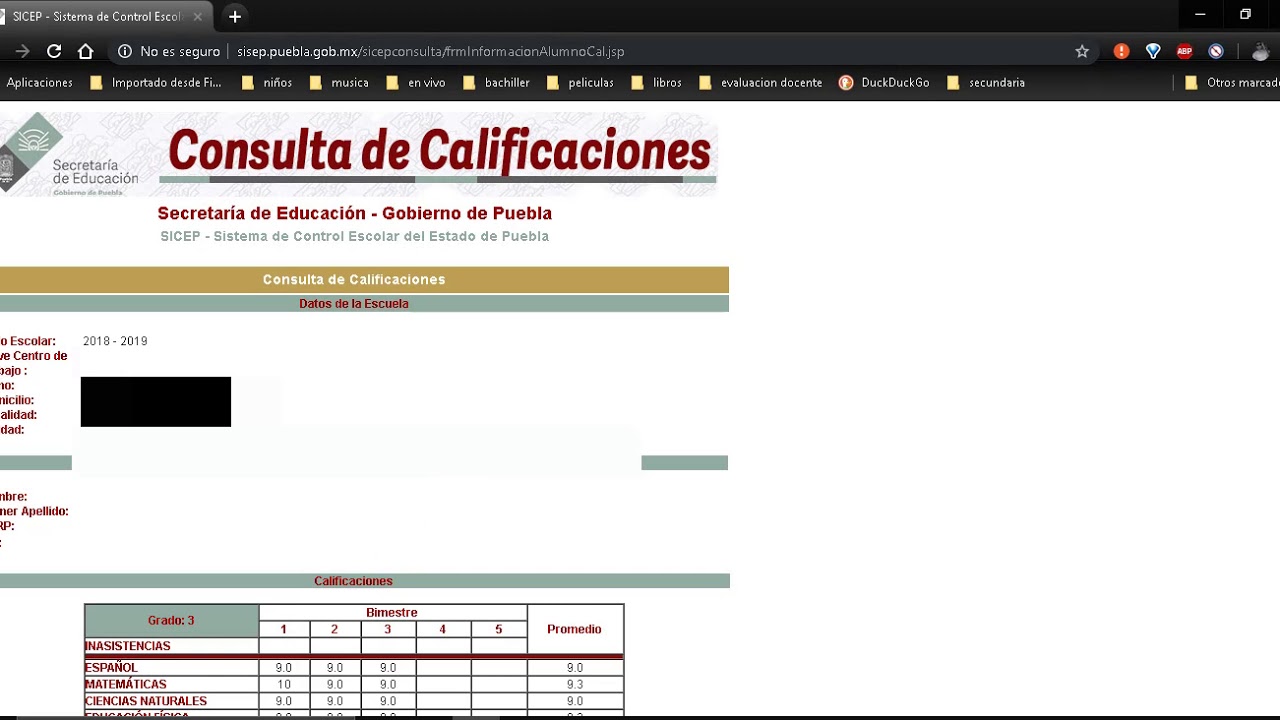Bookmark this page with the star

(1082, 51)
